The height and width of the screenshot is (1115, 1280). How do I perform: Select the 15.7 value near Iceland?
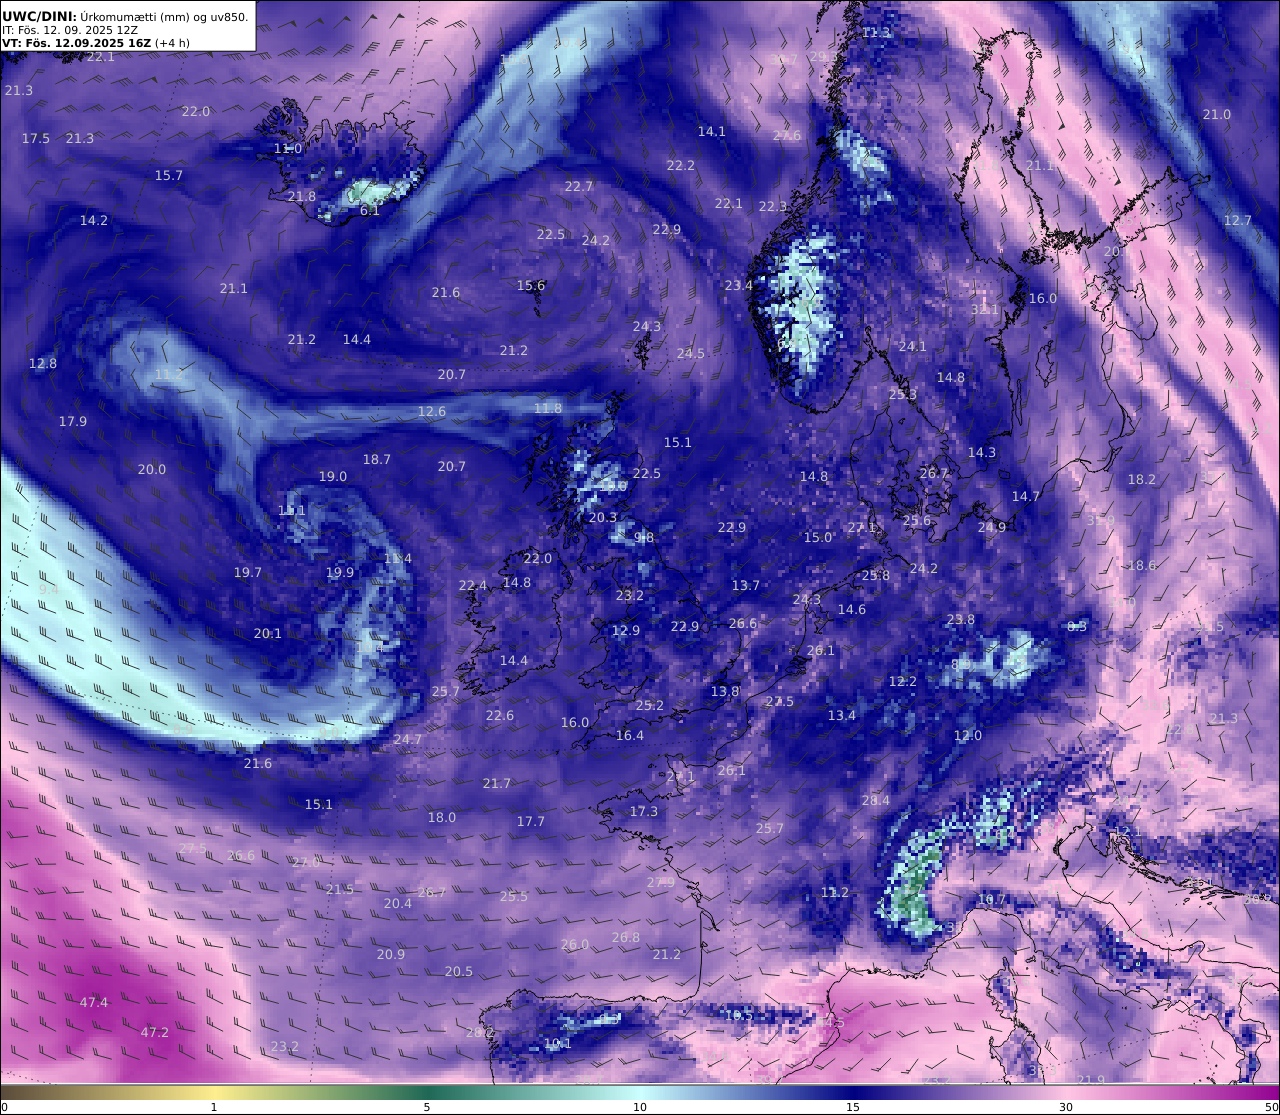(168, 175)
